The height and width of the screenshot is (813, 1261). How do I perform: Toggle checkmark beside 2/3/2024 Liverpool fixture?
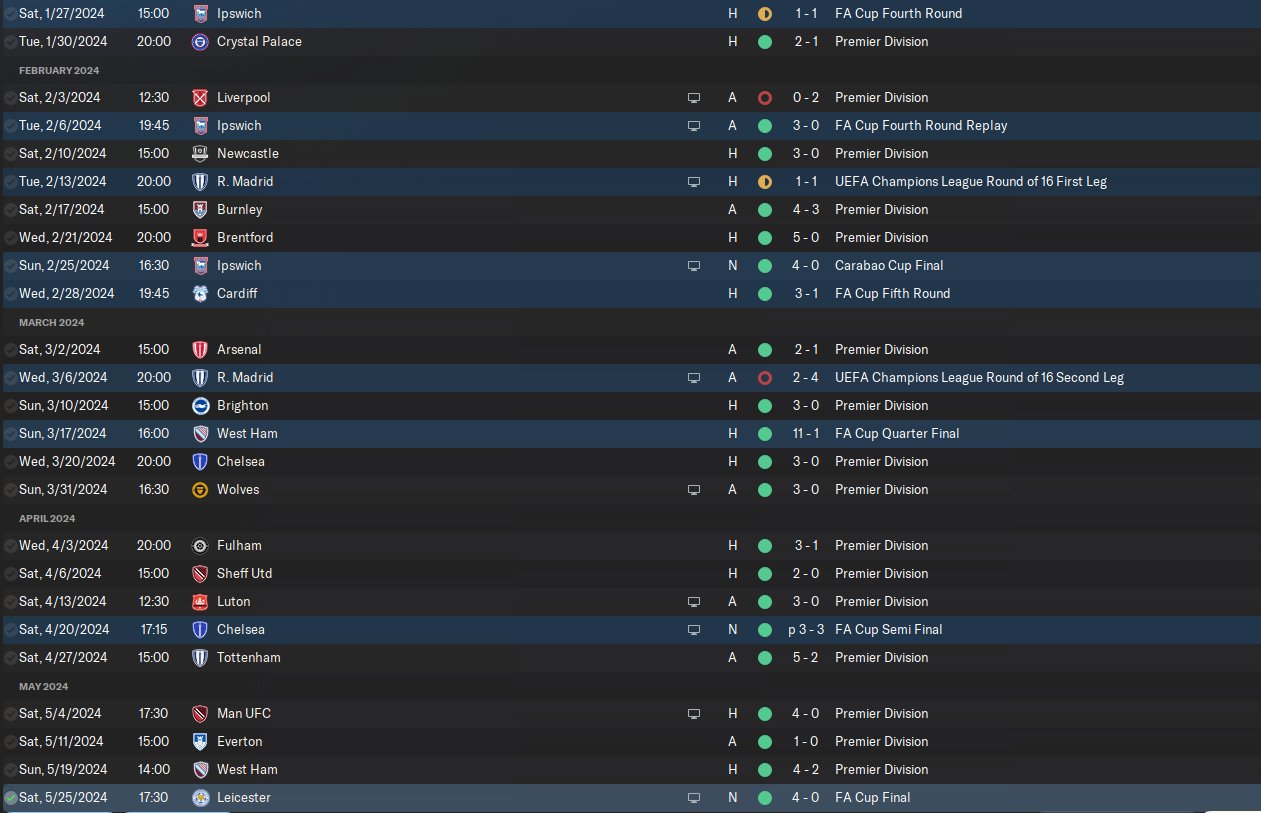[10, 97]
